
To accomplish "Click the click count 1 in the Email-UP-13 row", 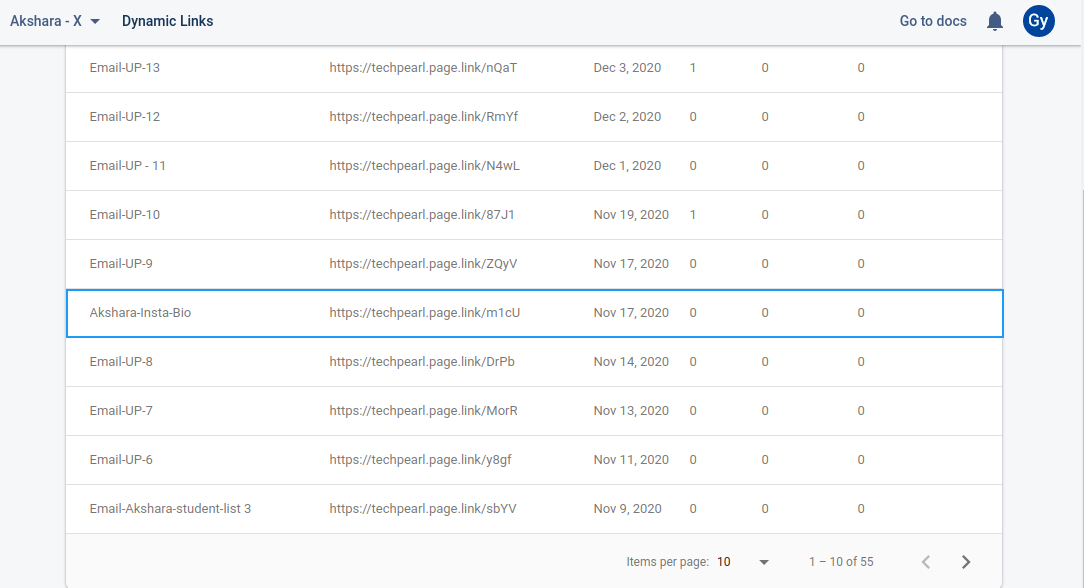I will click(x=693, y=68).
